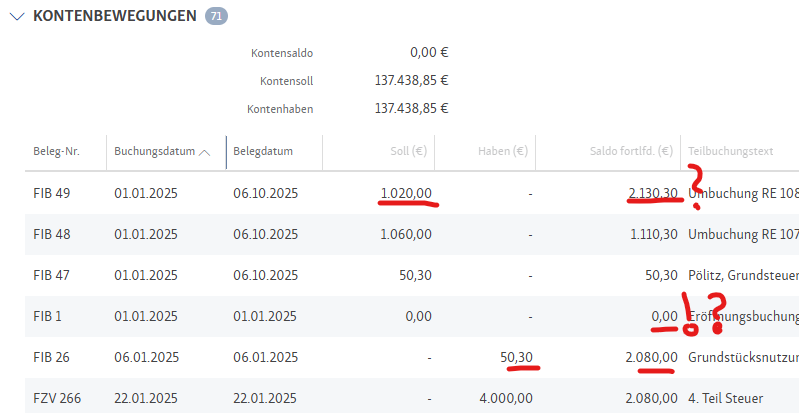799x413 pixels.
Task: Click the Buchungsdatum ascending sort arrow
Action: 205,152
